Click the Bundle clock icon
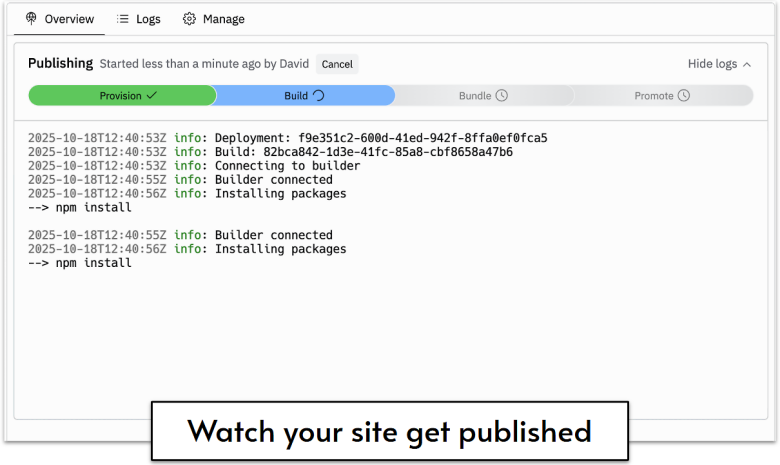 coord(502,95)
